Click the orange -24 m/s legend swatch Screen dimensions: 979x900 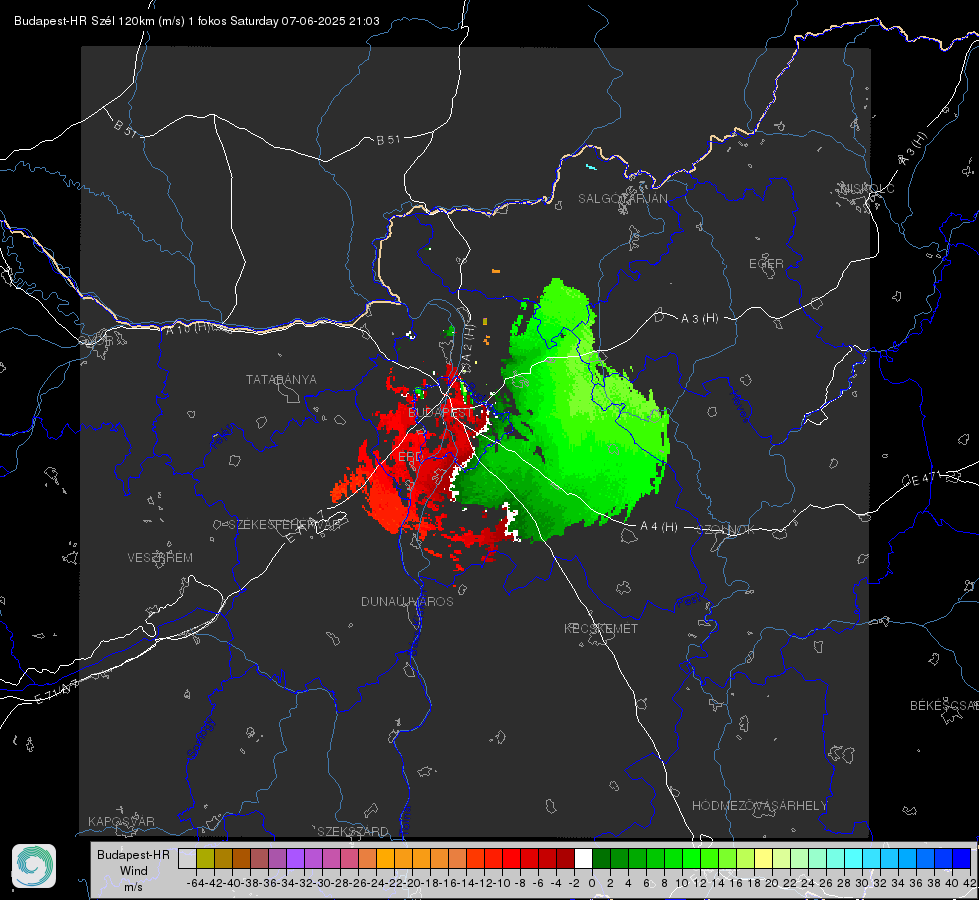(385, 858)
